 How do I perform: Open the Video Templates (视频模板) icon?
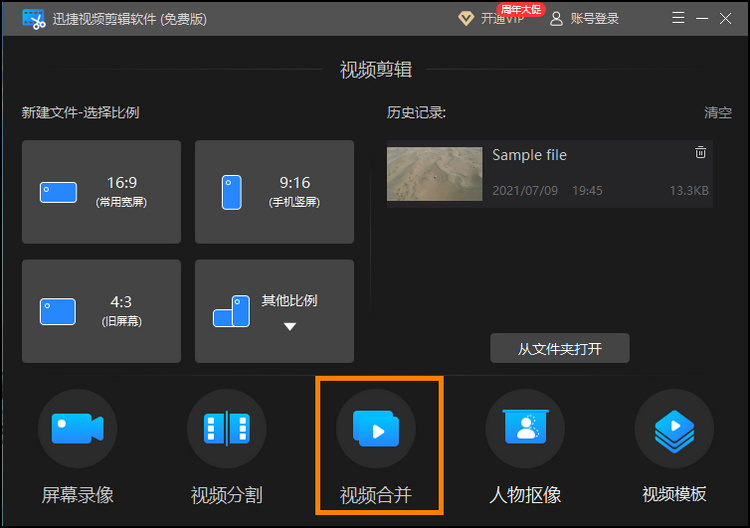(x=674, y=428)
